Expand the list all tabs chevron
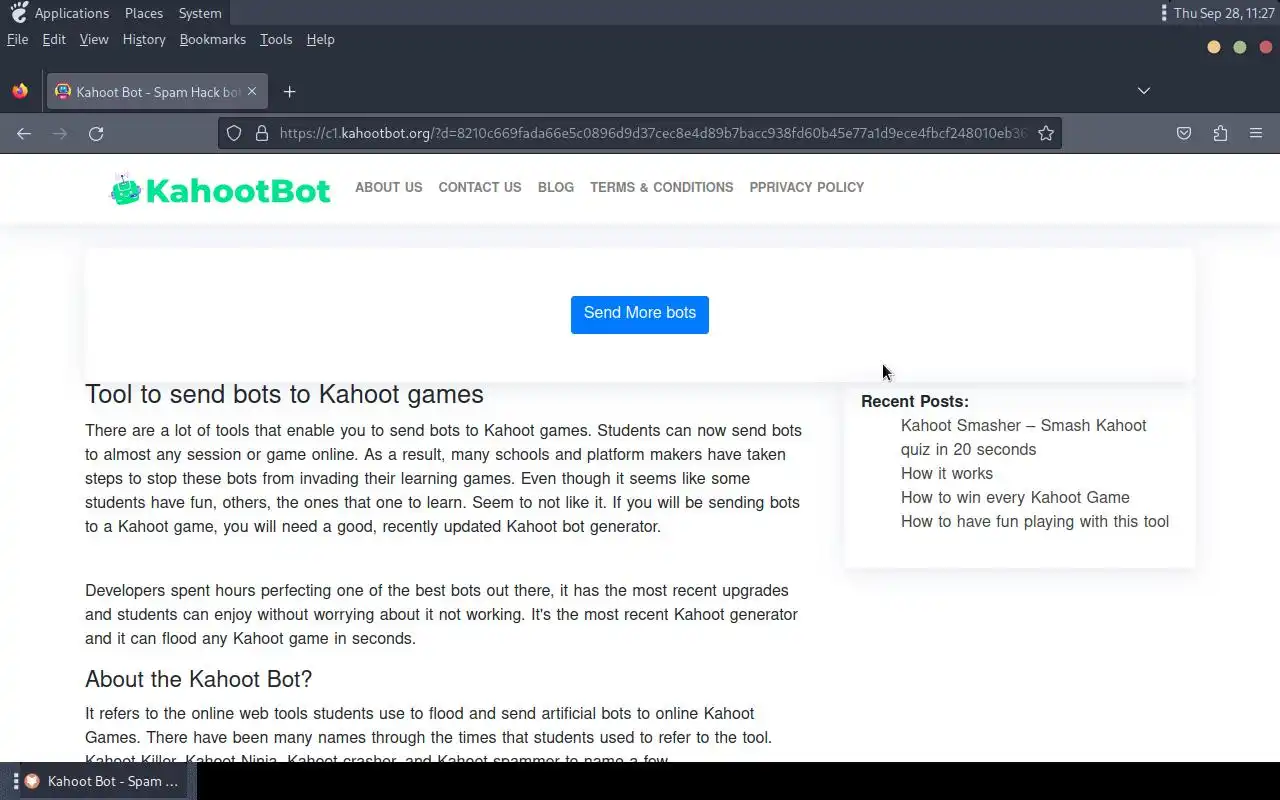 pos(1144,91)
